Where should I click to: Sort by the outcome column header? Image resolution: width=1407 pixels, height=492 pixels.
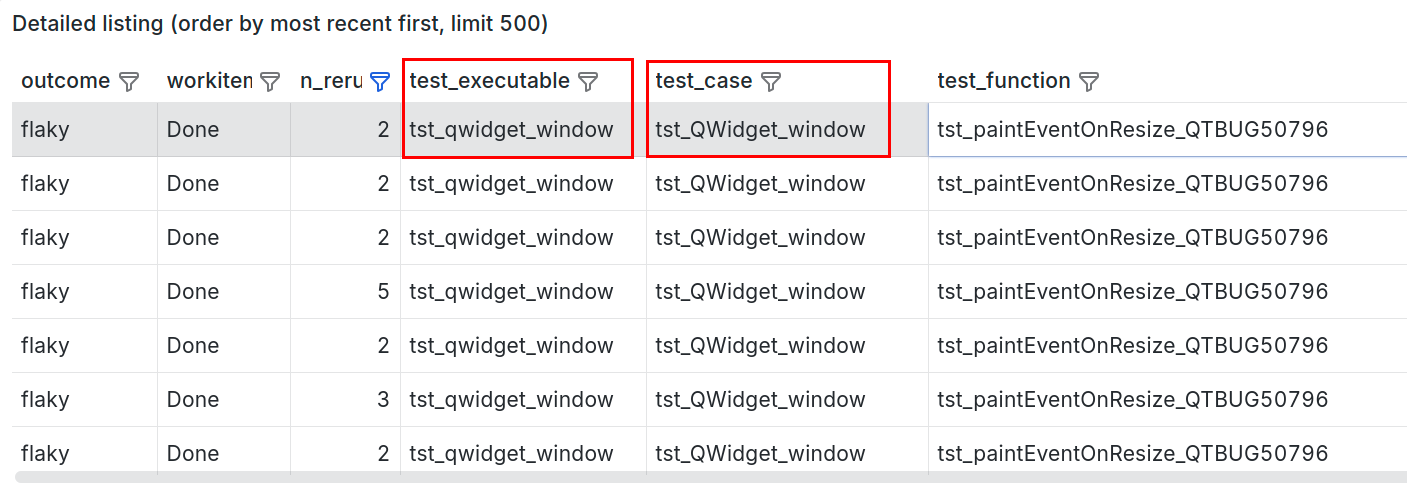(x=66, y=81)
